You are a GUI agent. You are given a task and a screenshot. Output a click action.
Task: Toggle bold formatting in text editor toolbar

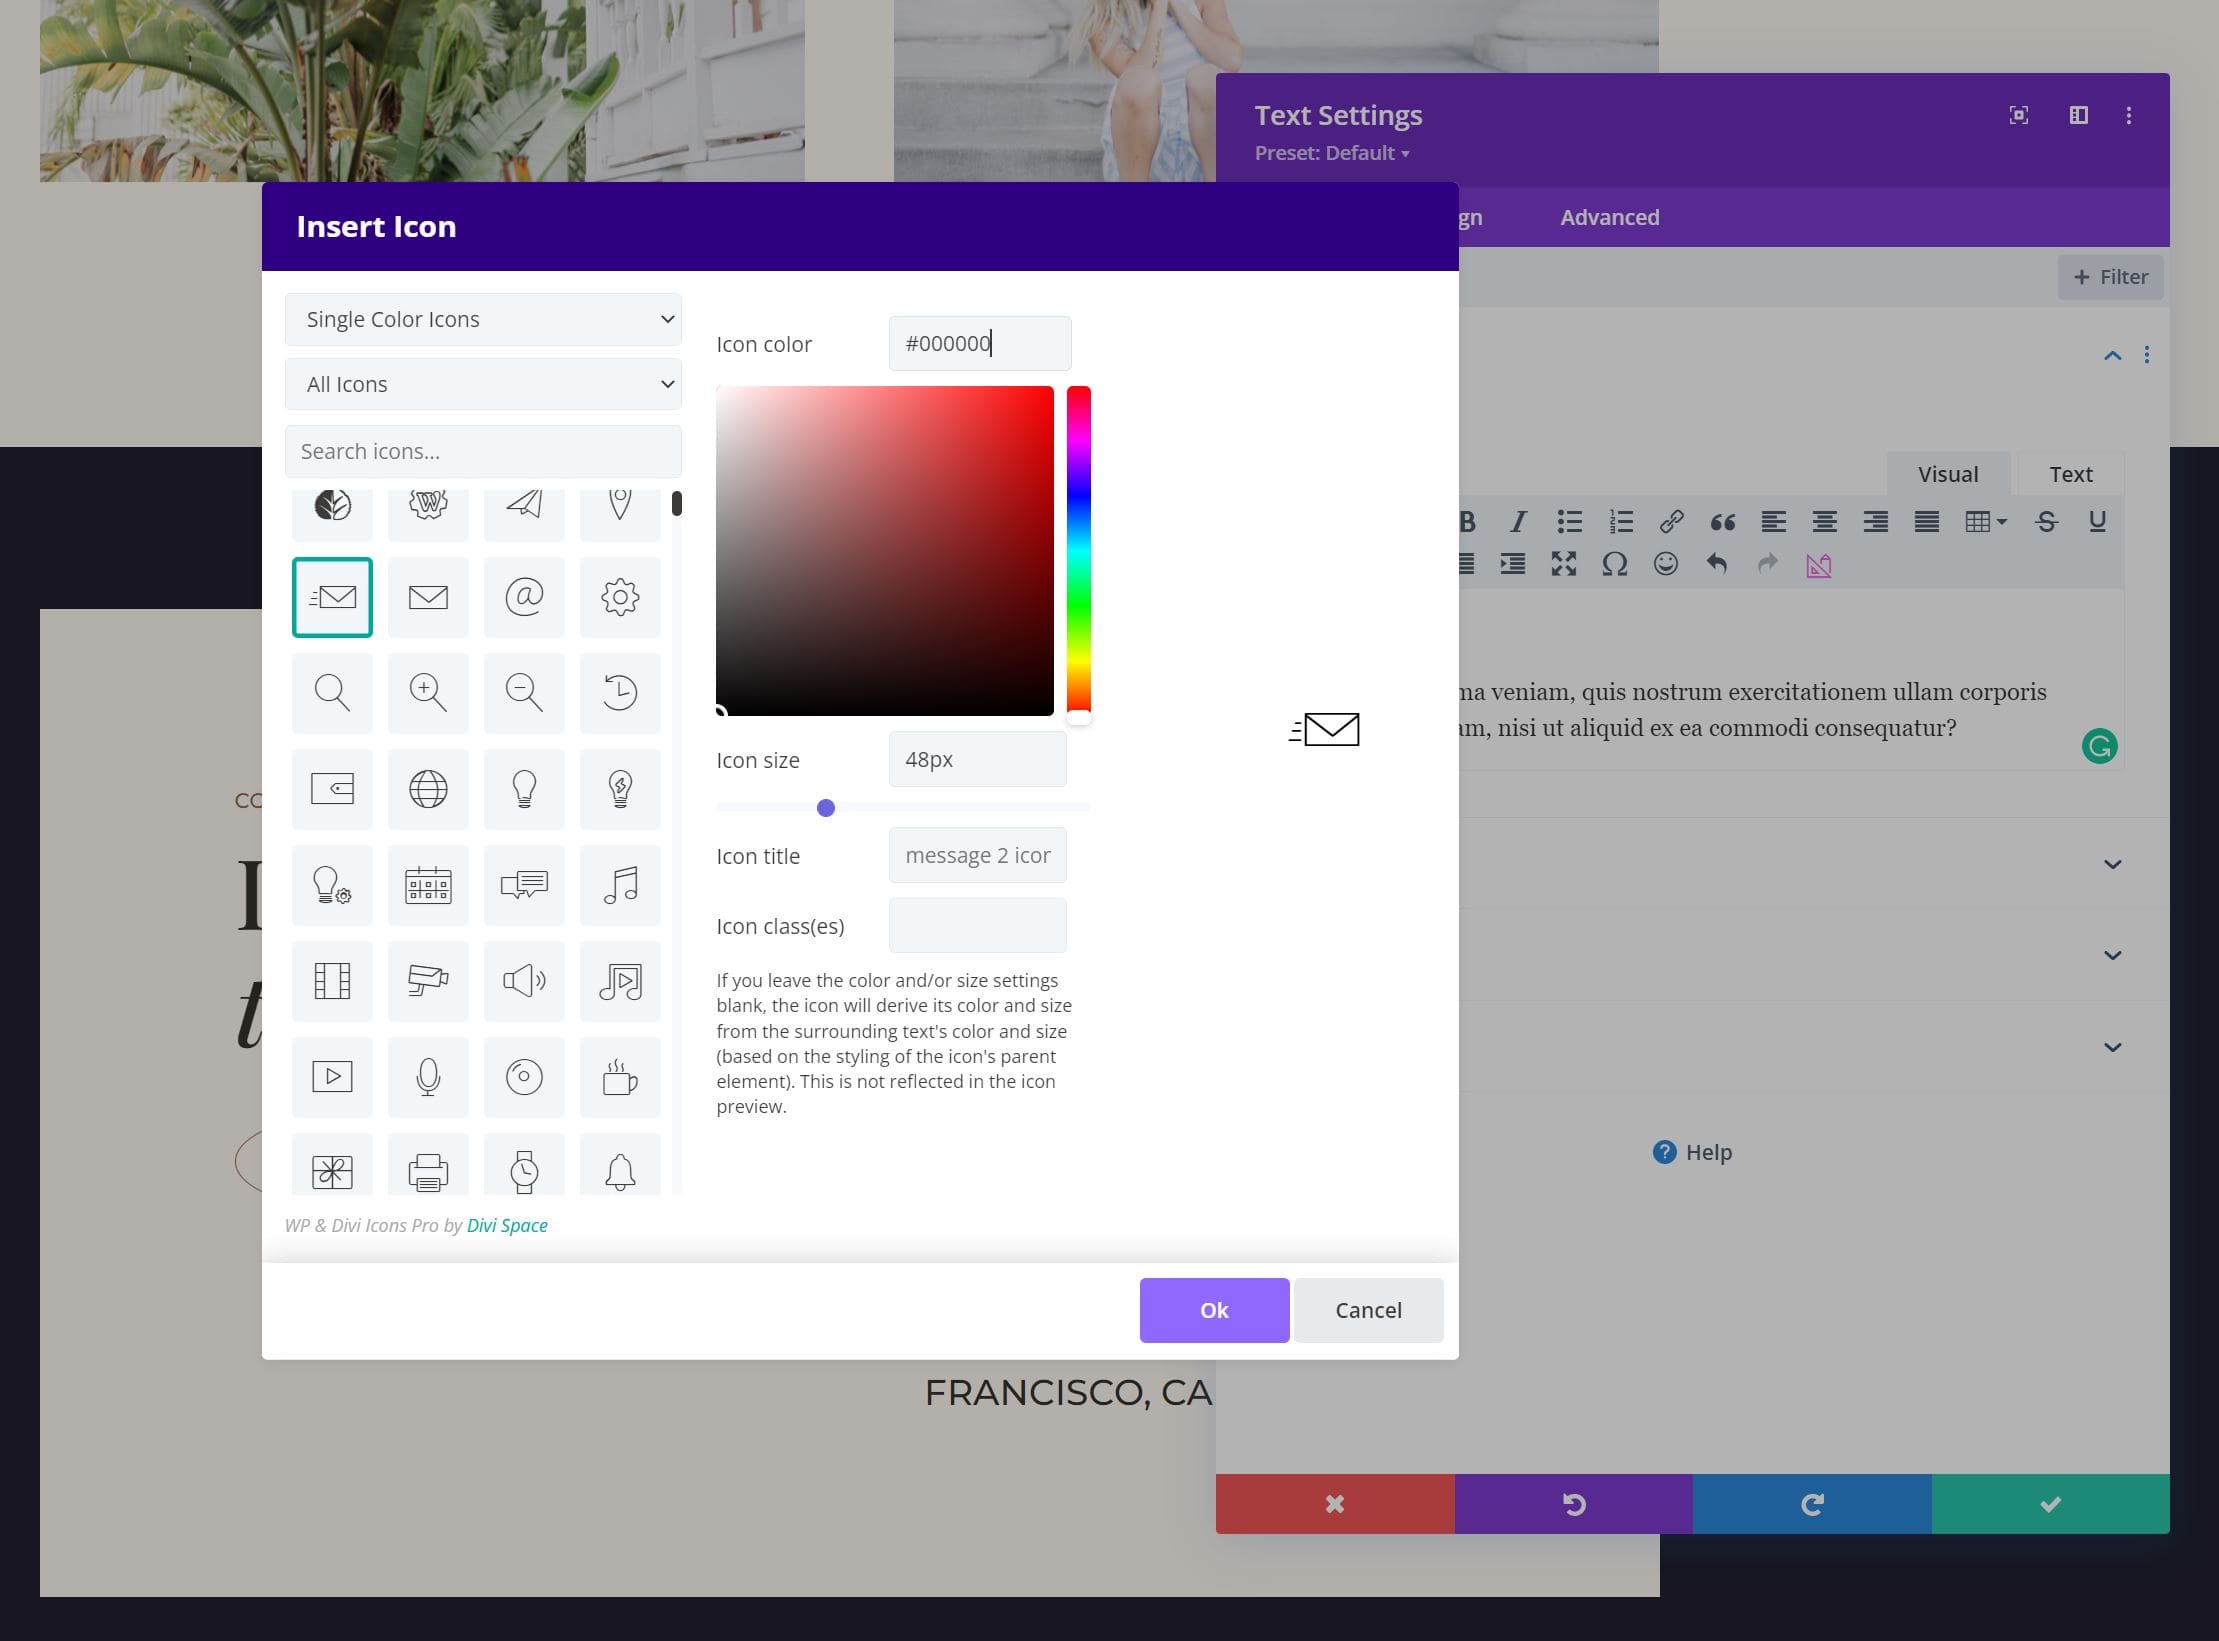pyautogui.click(x=1462, y=521)
